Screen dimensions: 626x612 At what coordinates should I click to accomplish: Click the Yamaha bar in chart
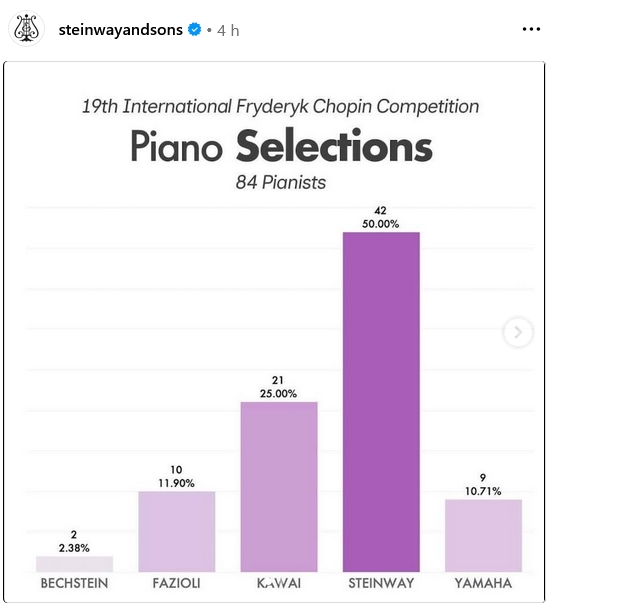(x=483, y=534)
